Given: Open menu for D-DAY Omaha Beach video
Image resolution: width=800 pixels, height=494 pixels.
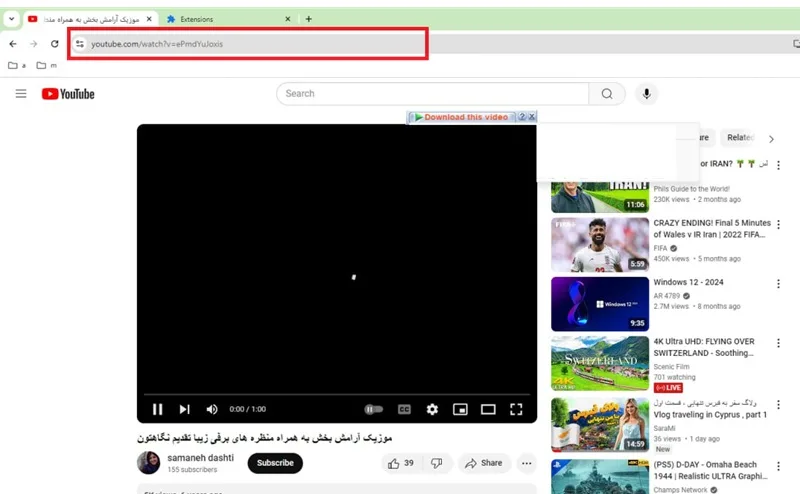Looking at the screenshot, I should click(779, 466).
